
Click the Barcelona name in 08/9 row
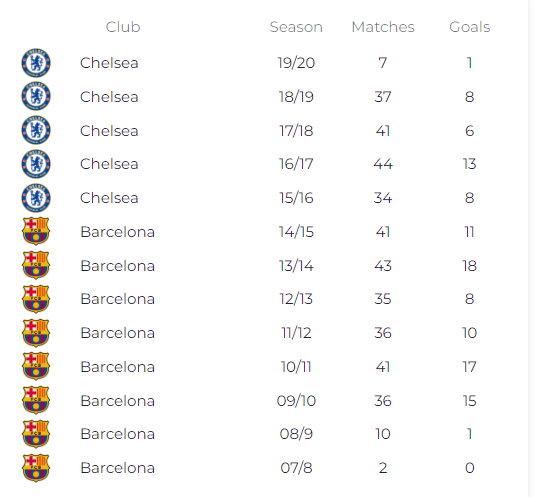point(118,434)
